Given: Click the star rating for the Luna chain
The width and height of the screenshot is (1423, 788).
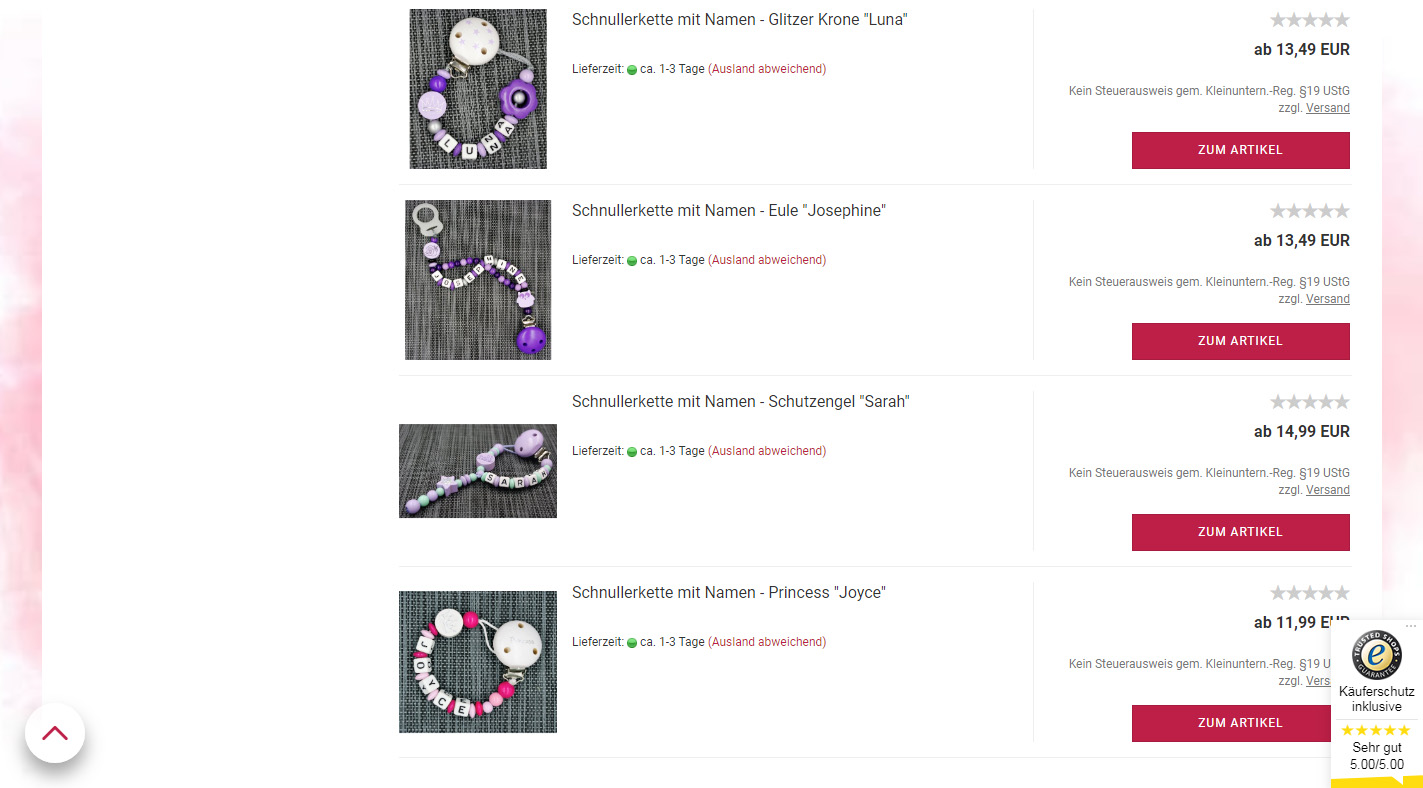Looking at the screenshot, I should tap(1309, 20).
